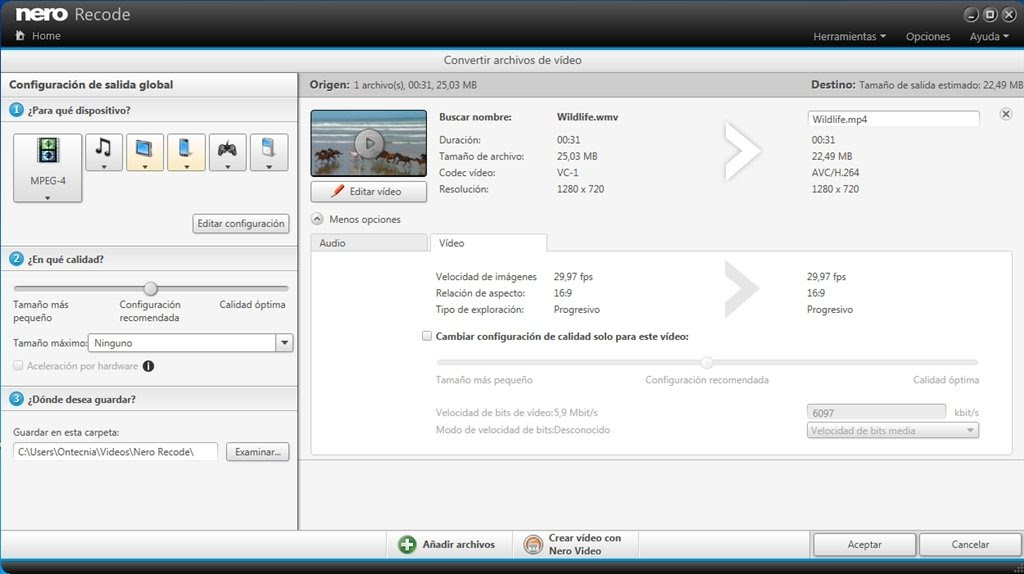This screenshot has width=1024, height=574.
Task: Open the Herramientas dropdown menu
Action: pyautogui.click(x=849, y=37)
